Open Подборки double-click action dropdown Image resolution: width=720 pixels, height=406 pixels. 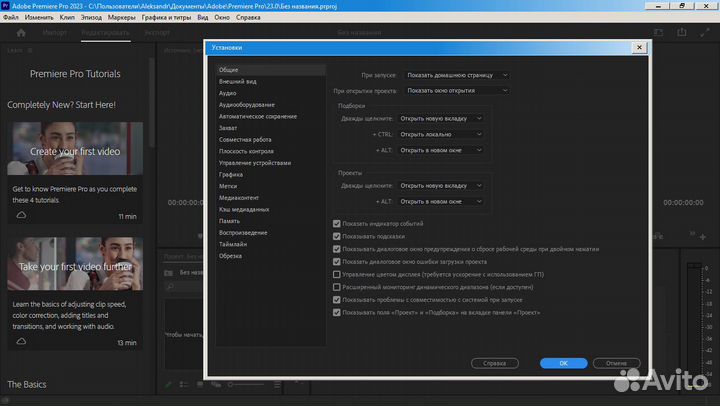pos(441,118)
